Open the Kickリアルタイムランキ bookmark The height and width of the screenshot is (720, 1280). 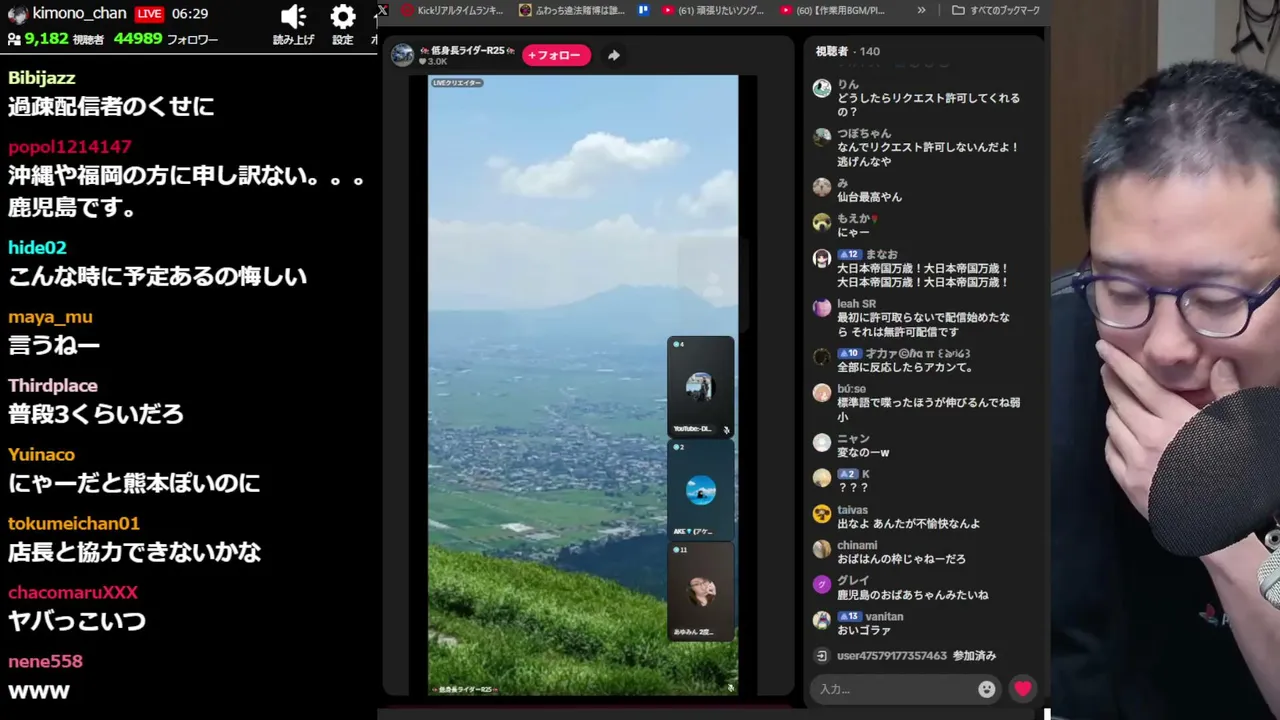coord(452,10)
